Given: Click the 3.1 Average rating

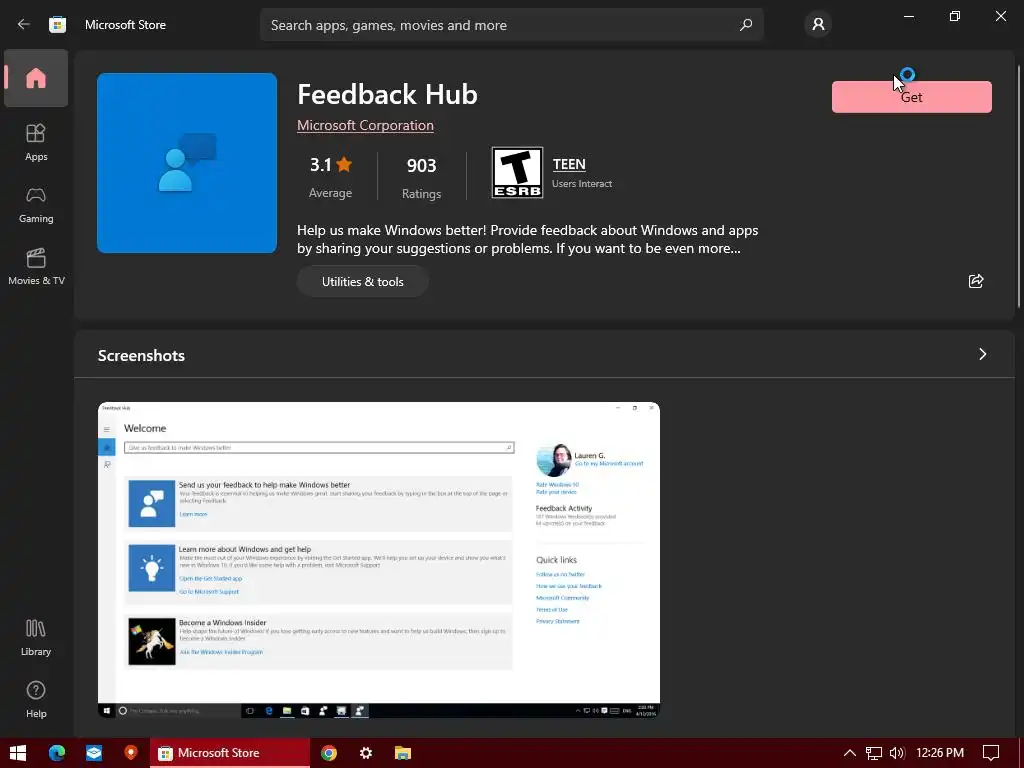Looking at the screenshot, I should coord(330,177).
